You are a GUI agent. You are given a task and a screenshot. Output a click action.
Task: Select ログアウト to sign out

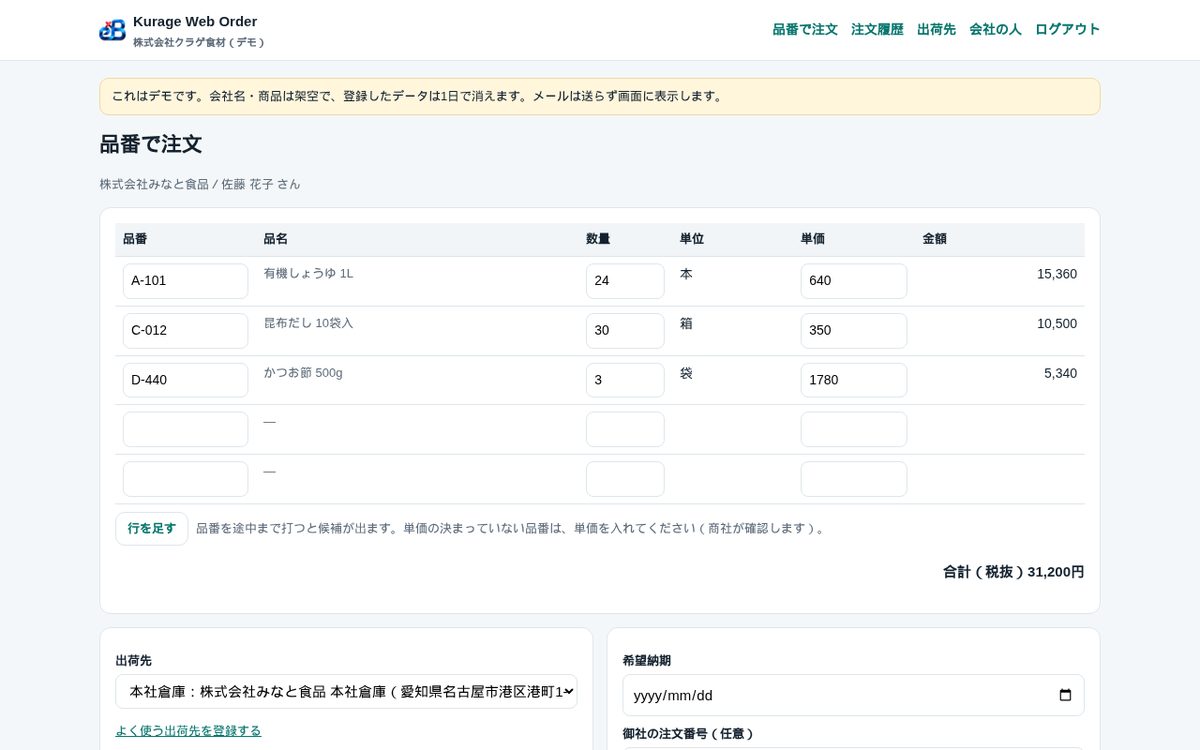(1067, 30)
